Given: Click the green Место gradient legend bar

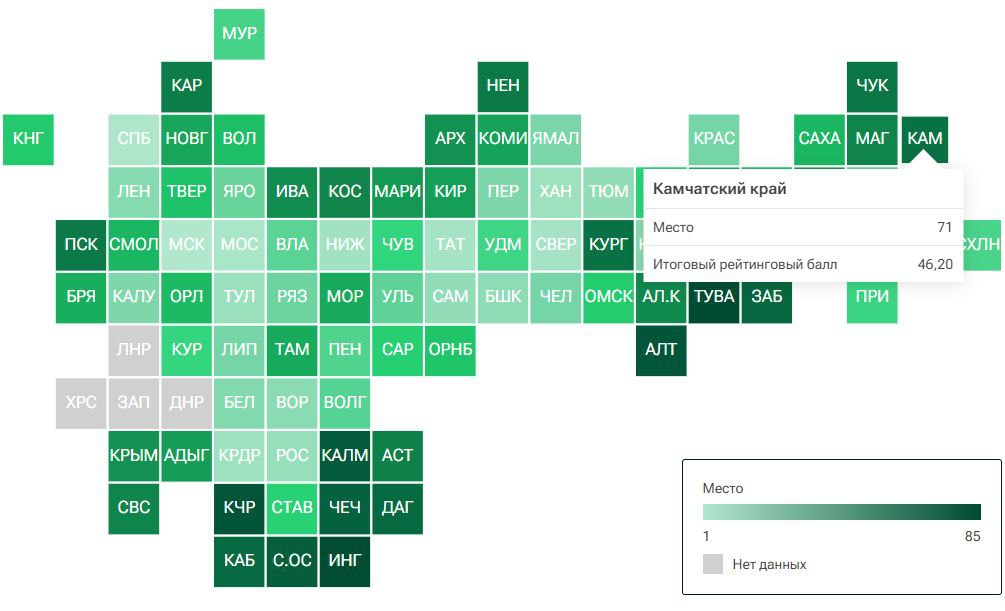Looking at the screenshot, I should [841, 512].
